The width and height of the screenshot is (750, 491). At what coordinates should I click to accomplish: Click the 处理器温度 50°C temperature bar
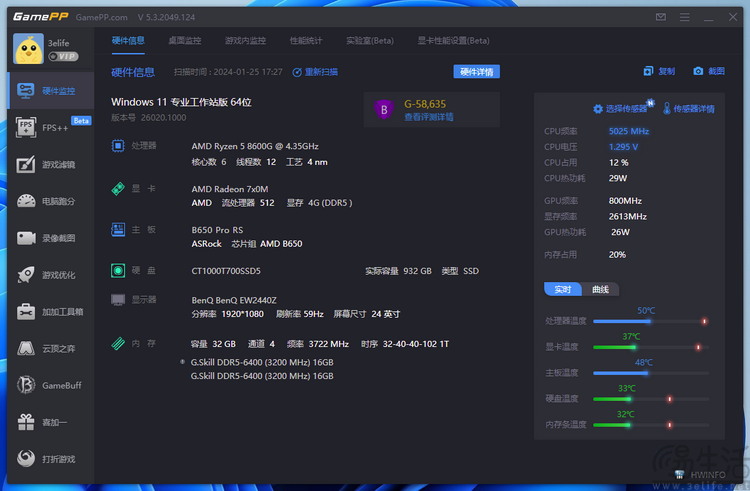click(x=651, y=321)
